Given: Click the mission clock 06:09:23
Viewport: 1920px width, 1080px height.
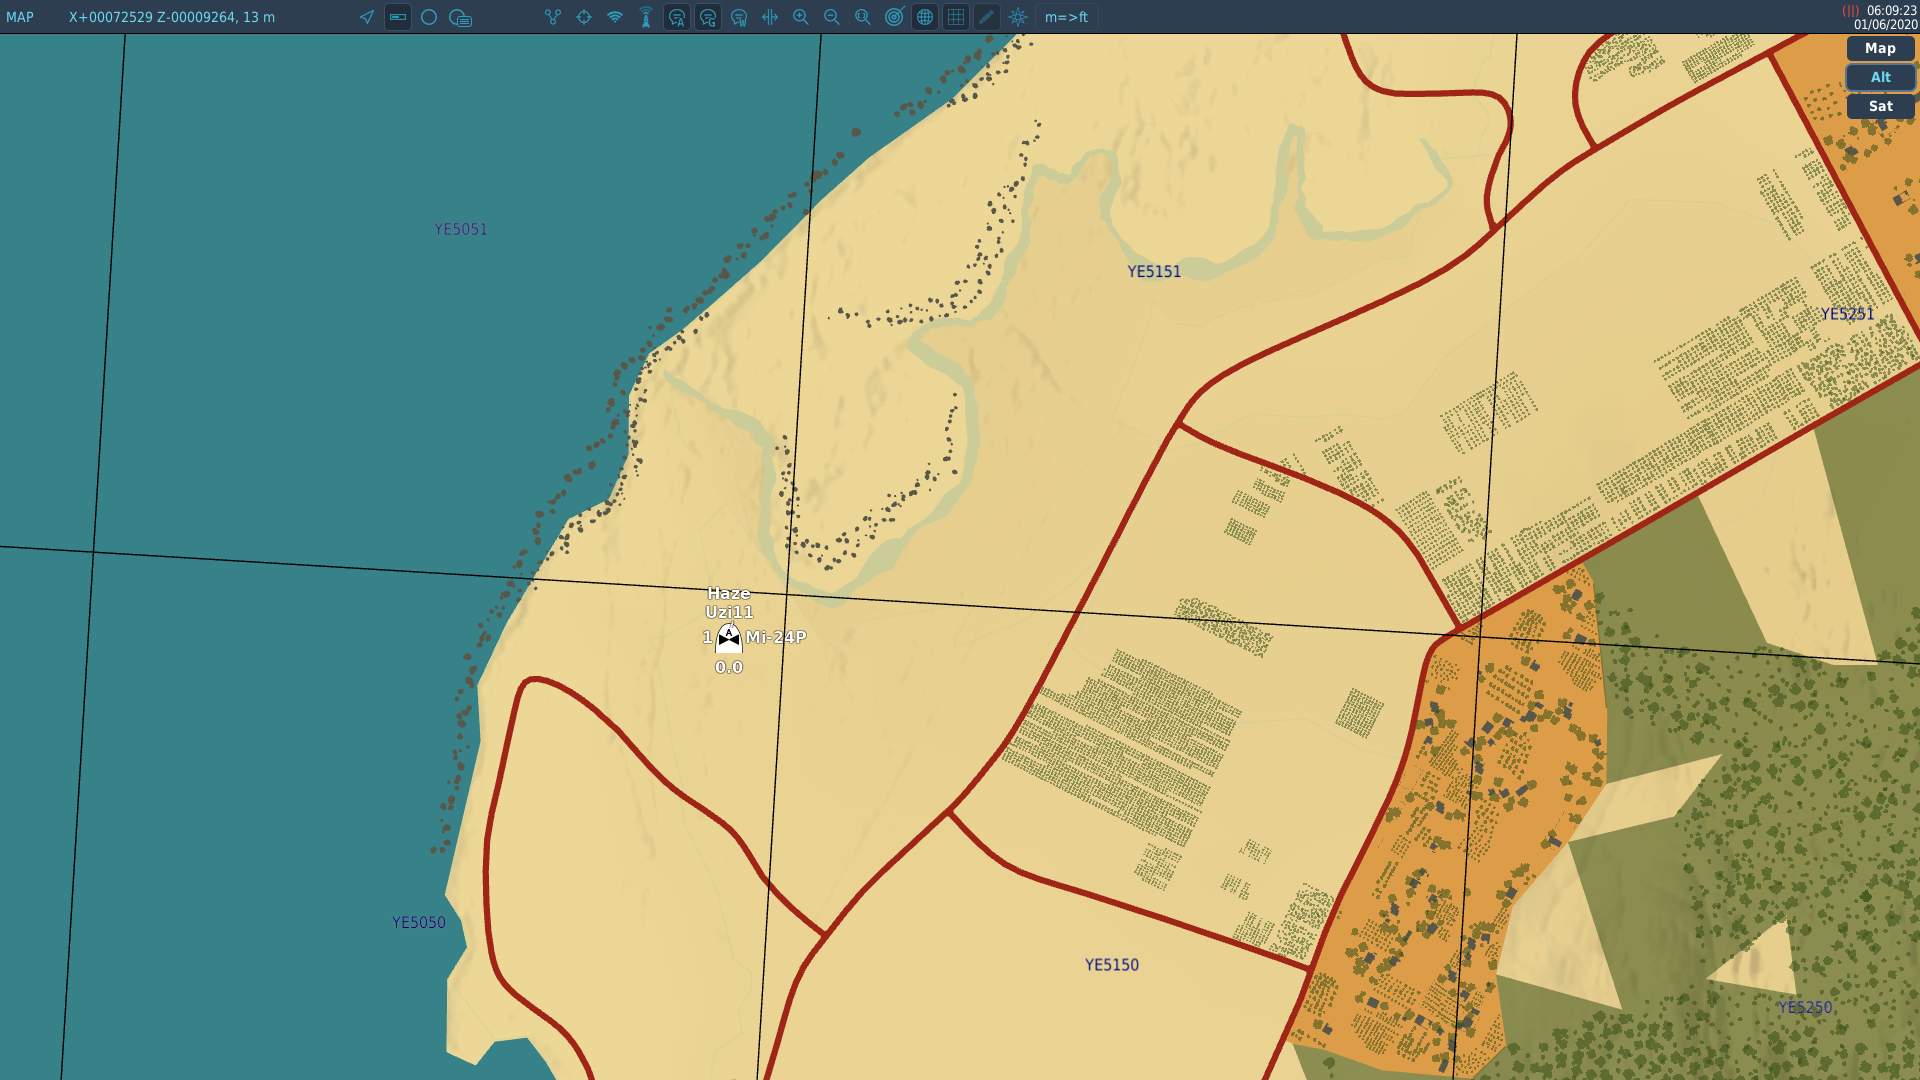Looking at the screenshot, I should coord(1891,11).
